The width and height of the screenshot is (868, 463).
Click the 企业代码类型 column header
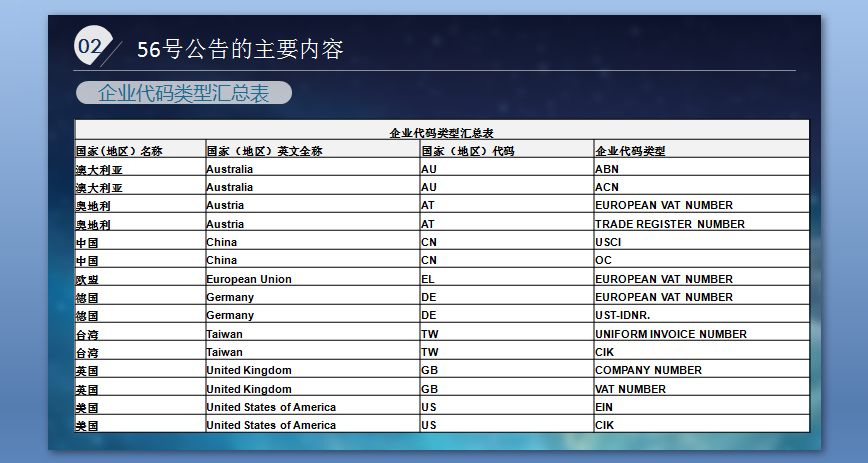click(630, 151)
